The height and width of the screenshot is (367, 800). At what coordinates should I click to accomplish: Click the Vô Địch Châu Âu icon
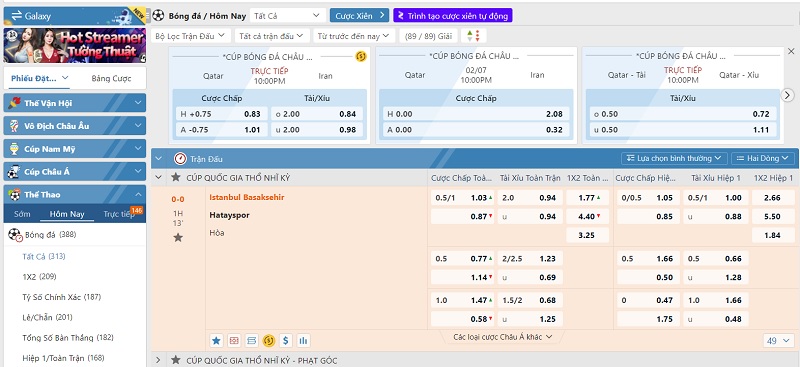(x=14, y=126)
